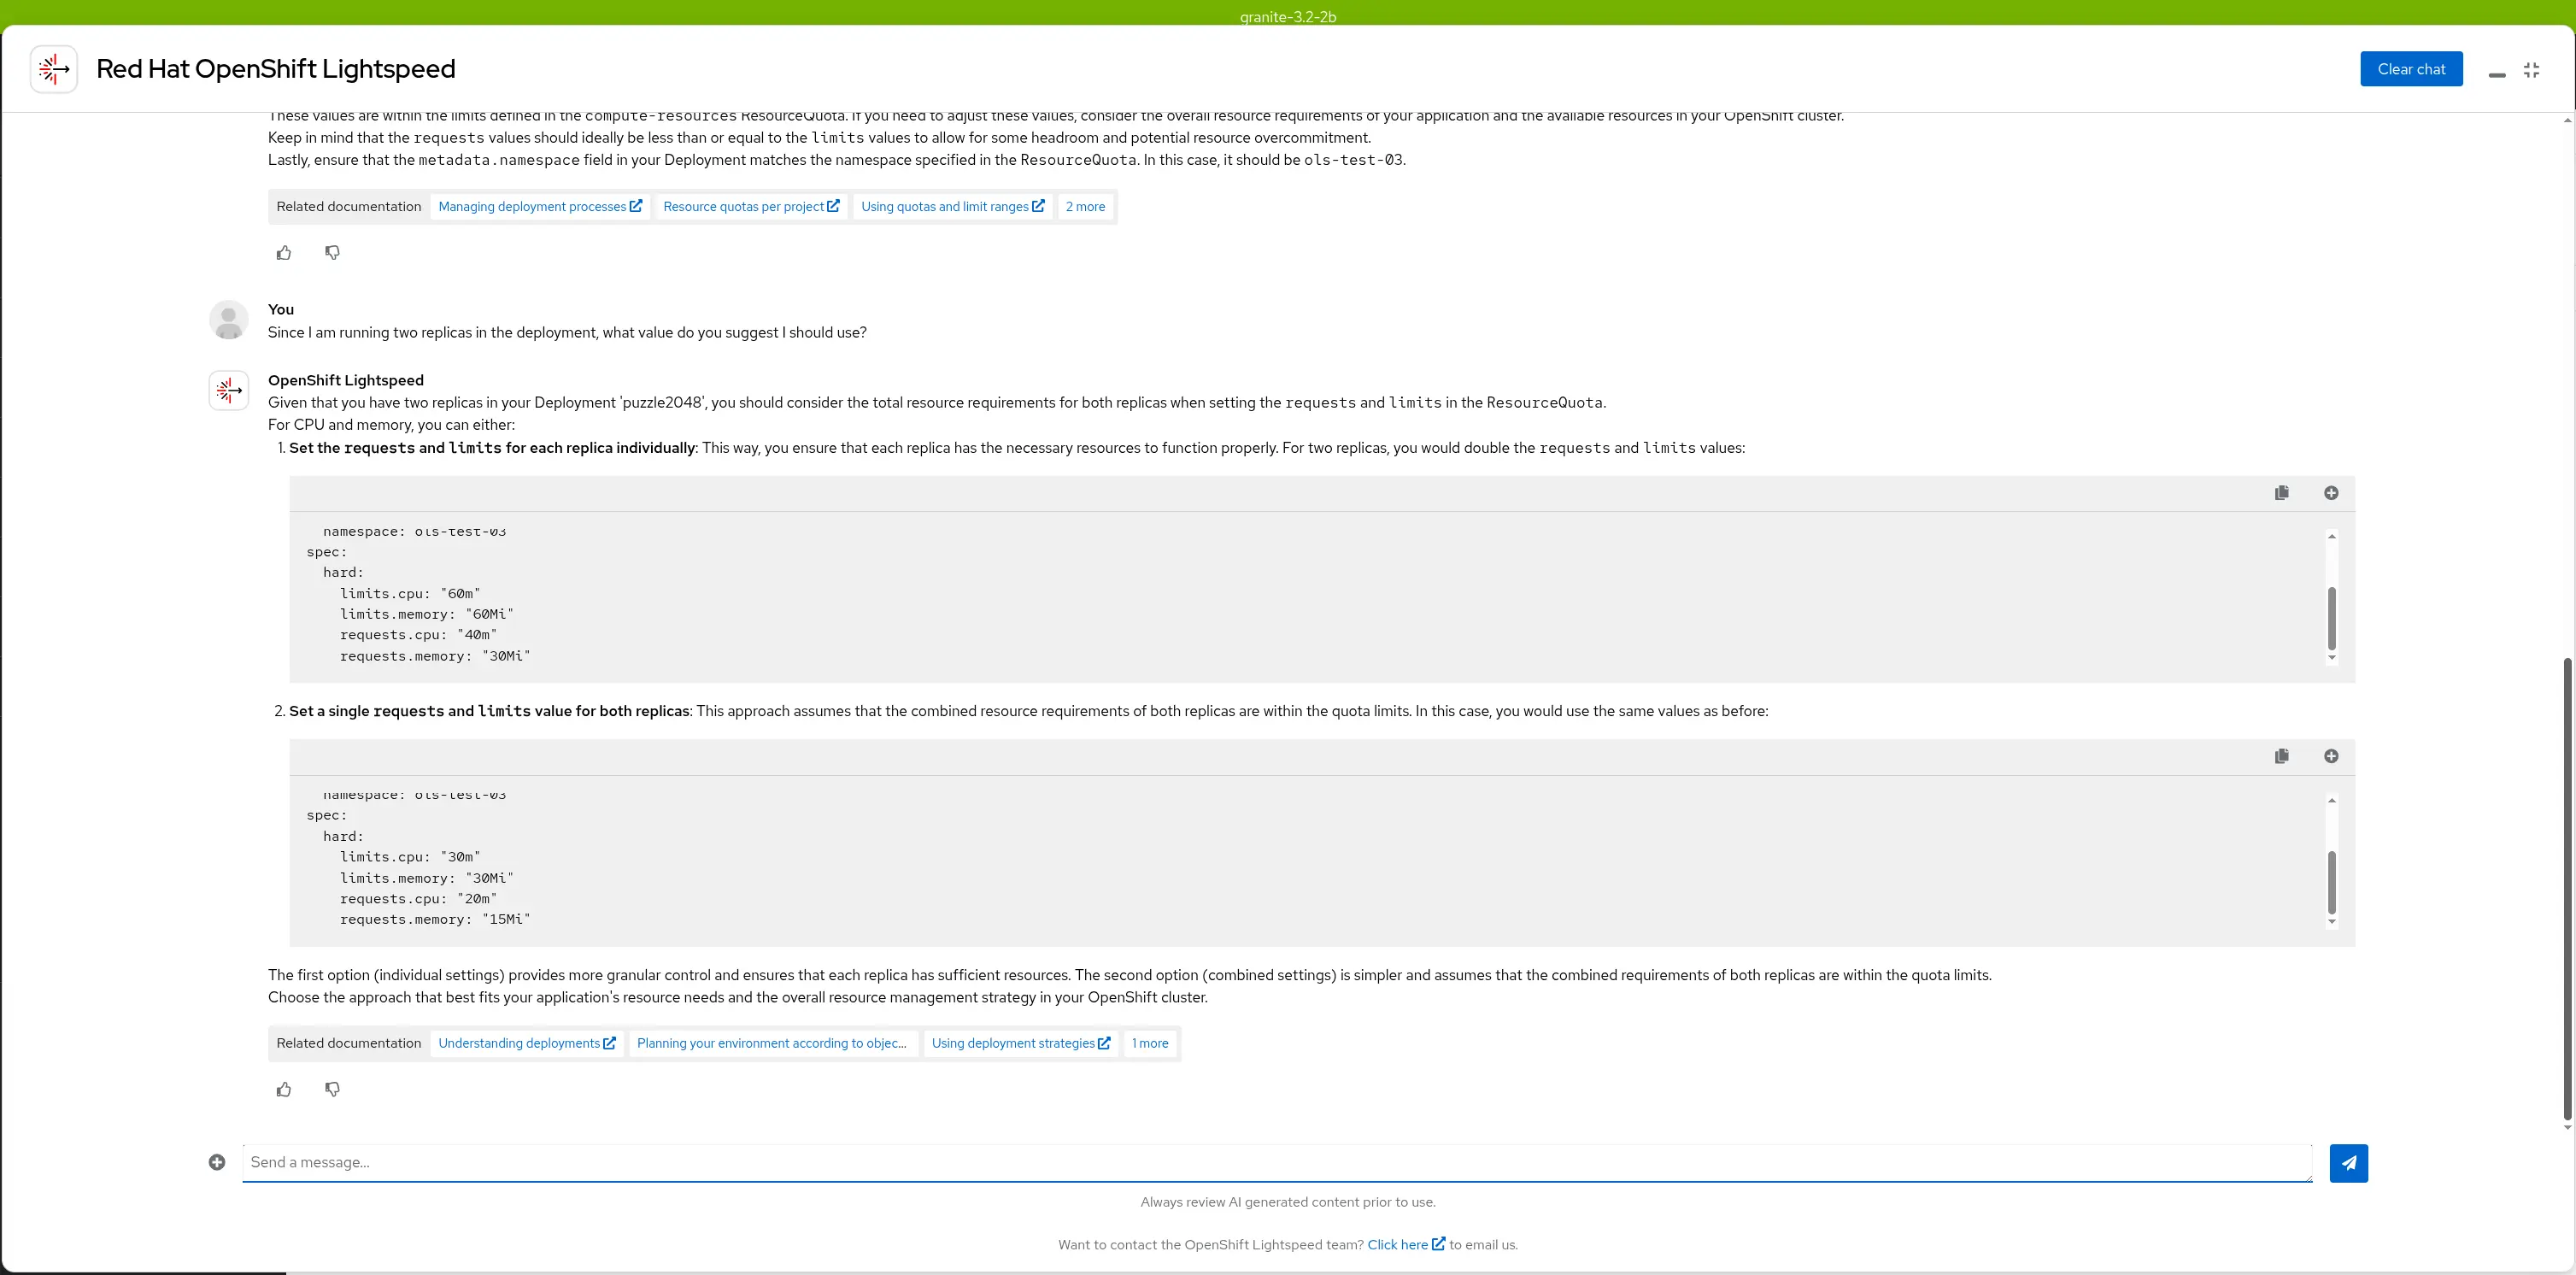Click the OpenShift Lightspeed logo in header
The image size is (2576, 1275).
point(54,69)
